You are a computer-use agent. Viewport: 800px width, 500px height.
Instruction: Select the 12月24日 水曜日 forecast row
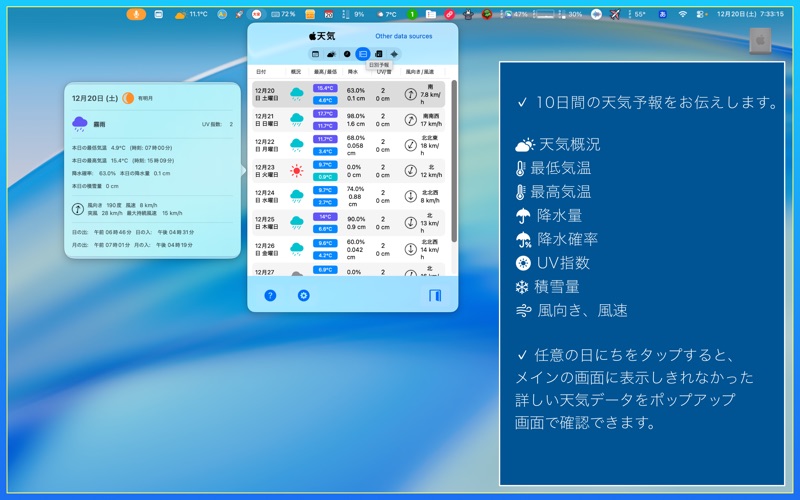[348, 196]
